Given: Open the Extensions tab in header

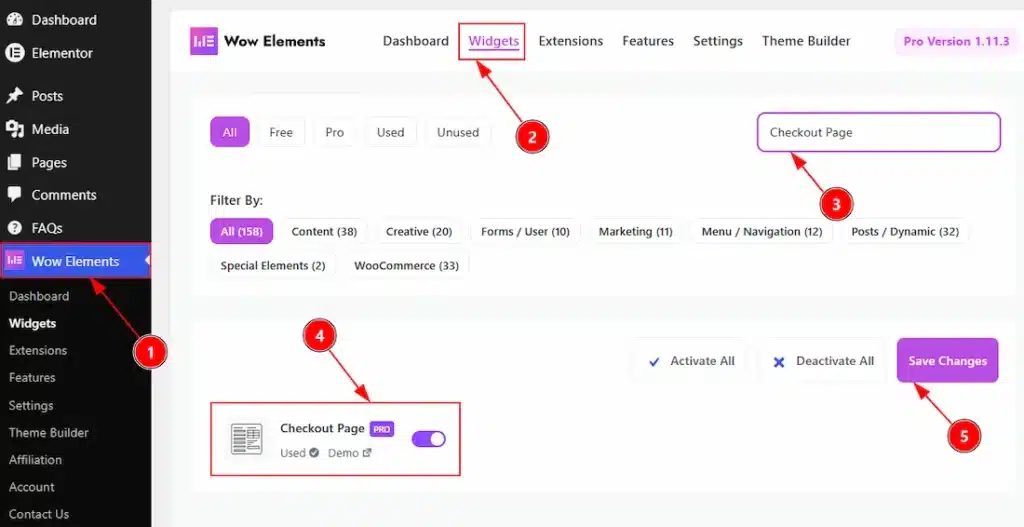Looking at the screenshot, I should tap(571, 41).
